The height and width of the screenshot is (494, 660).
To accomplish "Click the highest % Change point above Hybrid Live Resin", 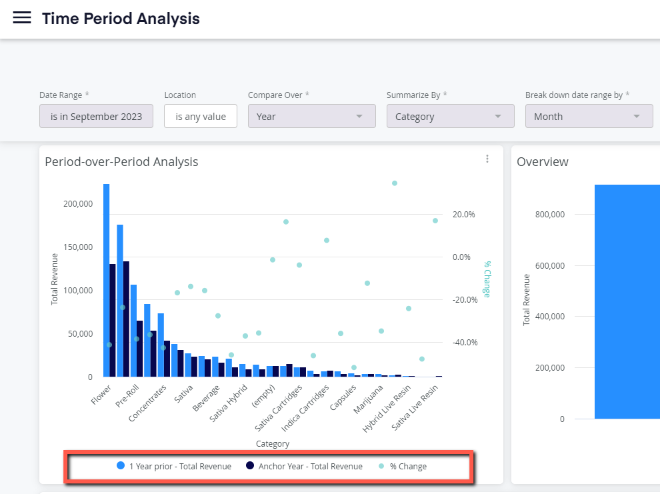I will pos(394,183).
